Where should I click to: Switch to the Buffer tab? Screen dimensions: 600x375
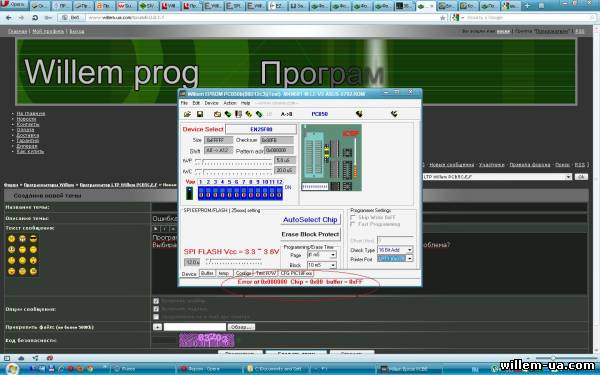(207, 273)
